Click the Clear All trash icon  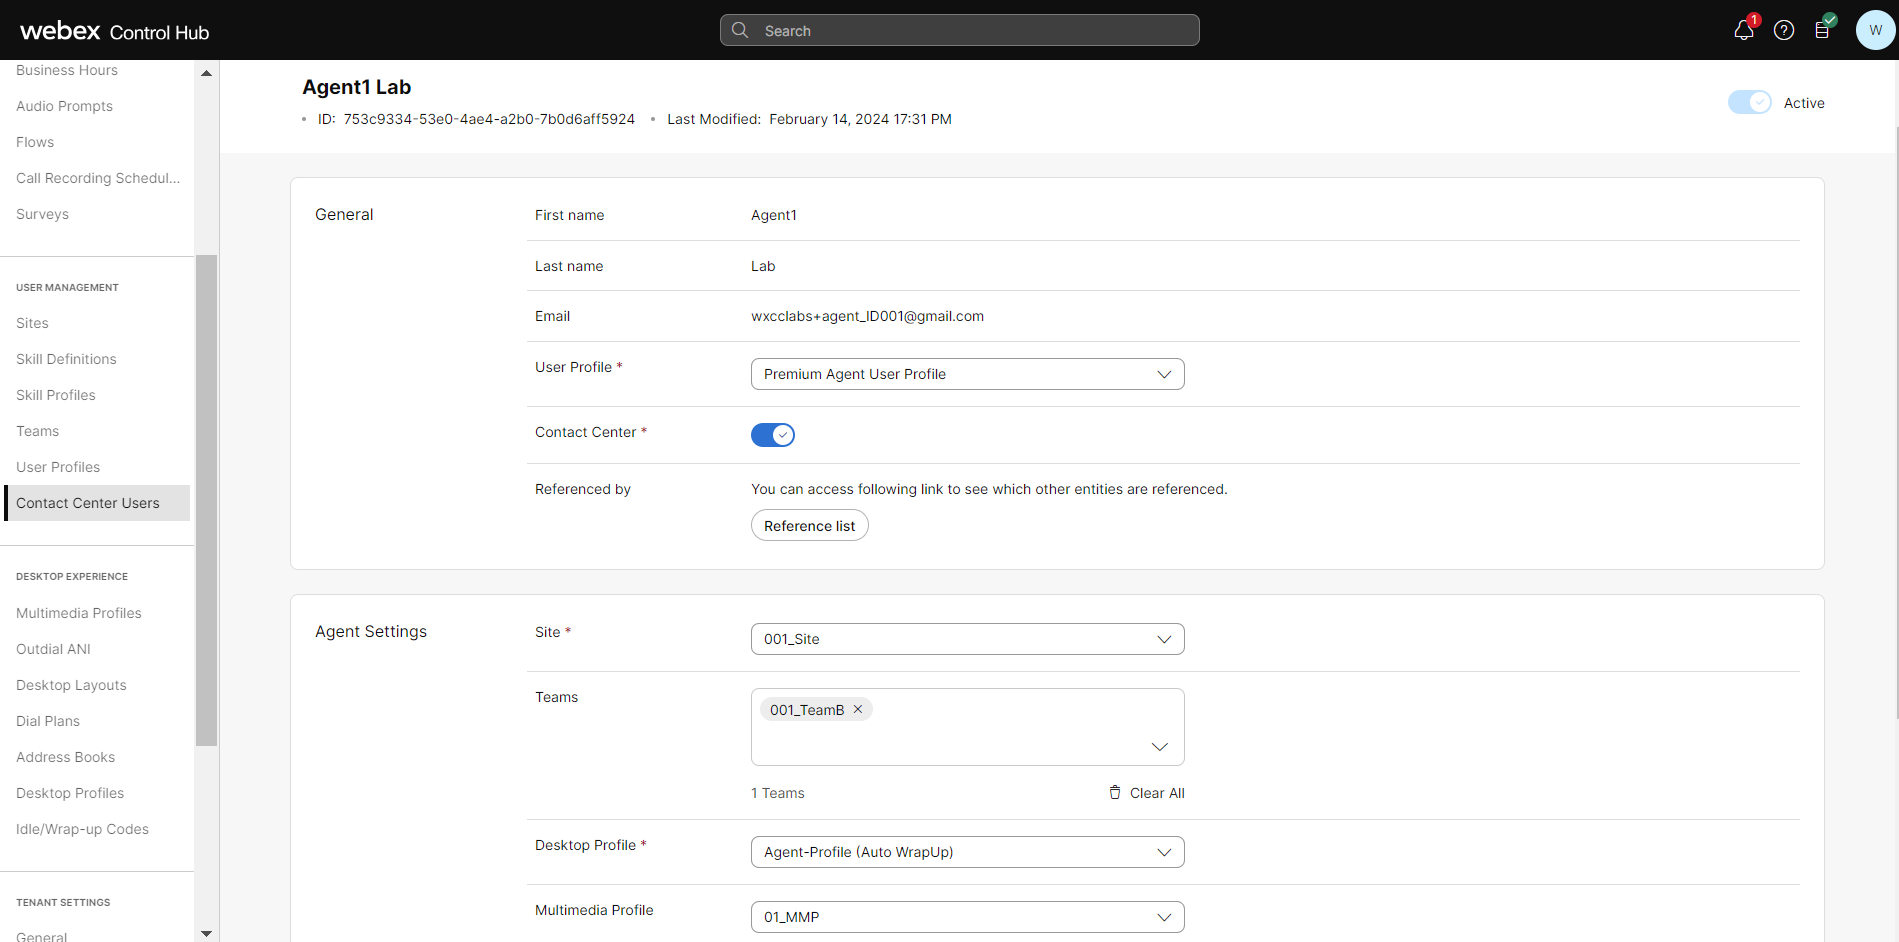tap(1115, 793)
